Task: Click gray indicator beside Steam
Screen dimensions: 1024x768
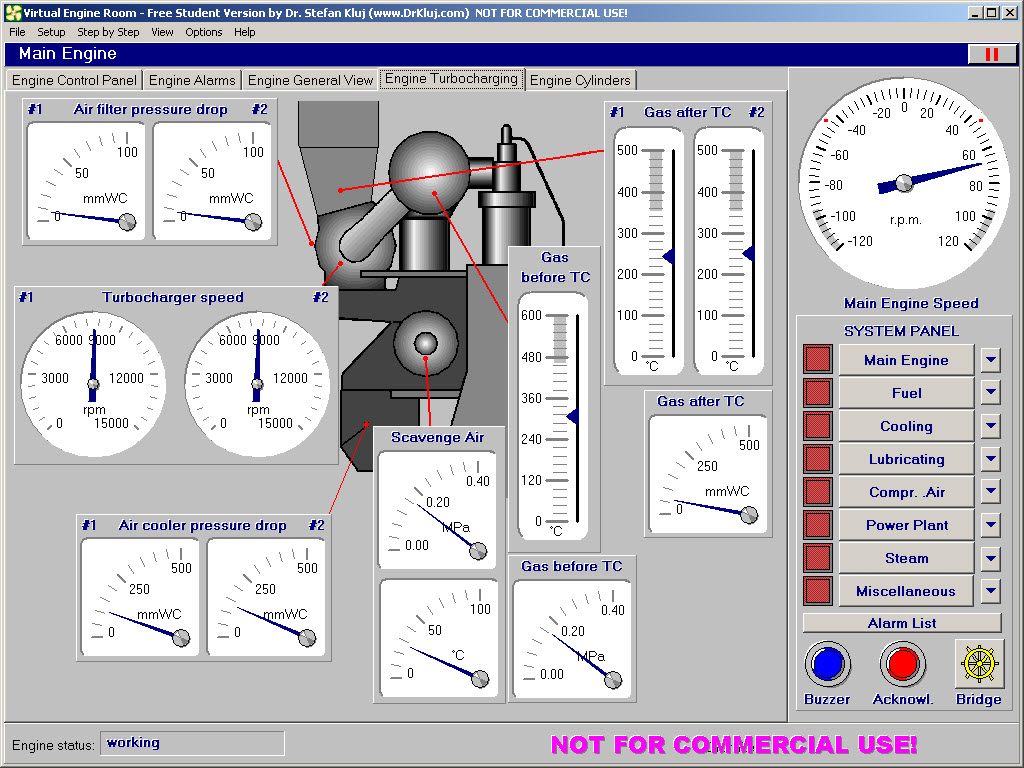Action: [x=818, y=558]
